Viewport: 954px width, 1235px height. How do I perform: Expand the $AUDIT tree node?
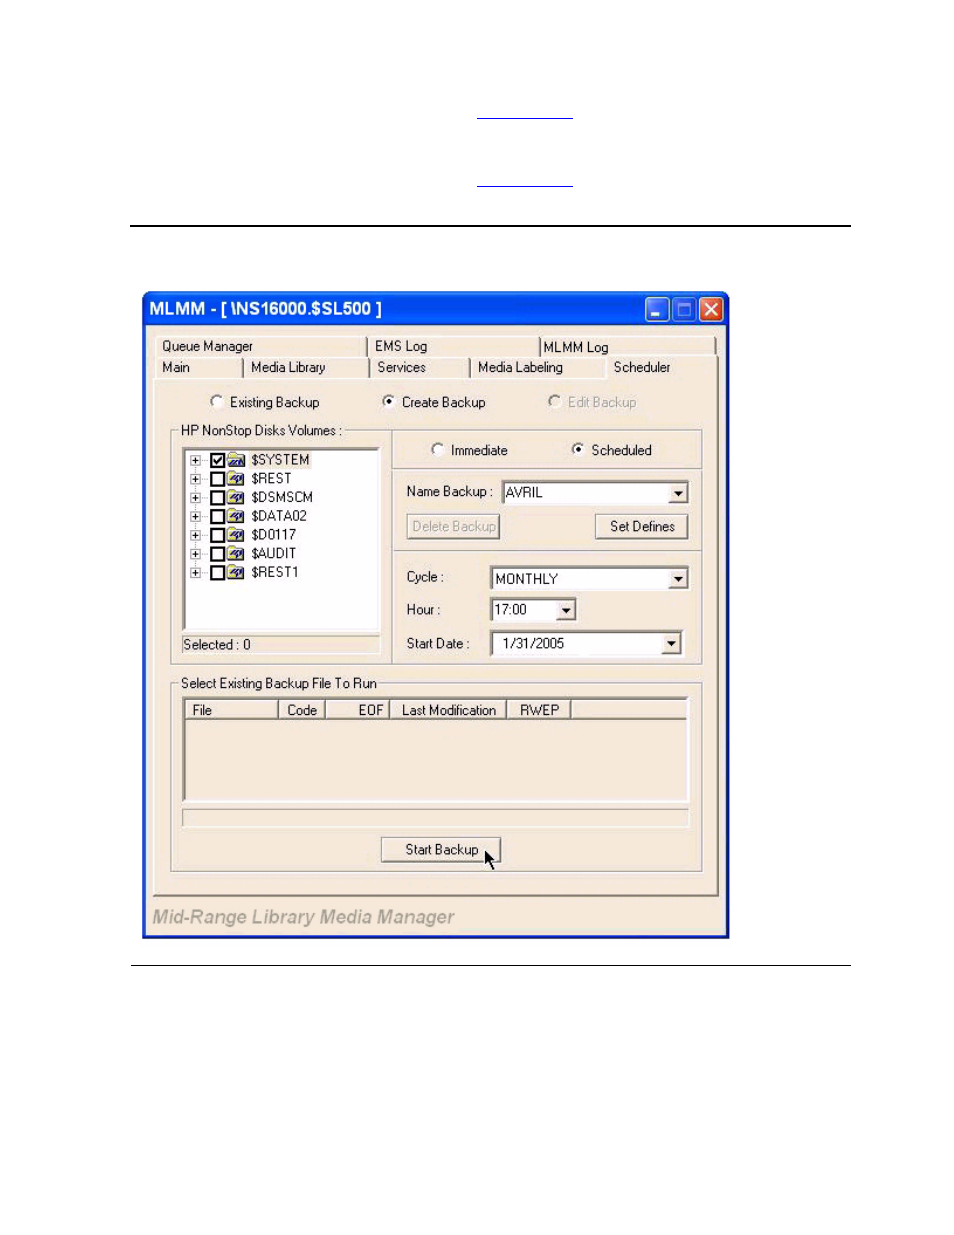point(196,554)
